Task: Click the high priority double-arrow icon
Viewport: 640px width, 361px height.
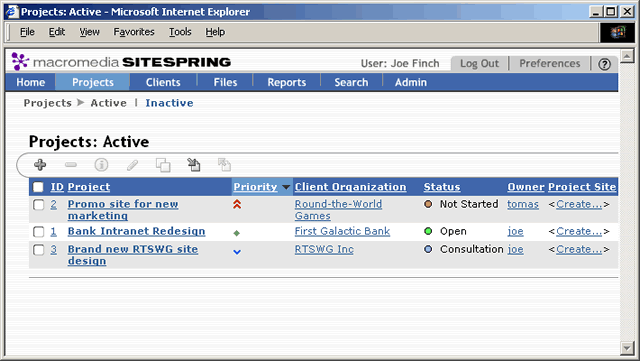Action: click(237, 205)
